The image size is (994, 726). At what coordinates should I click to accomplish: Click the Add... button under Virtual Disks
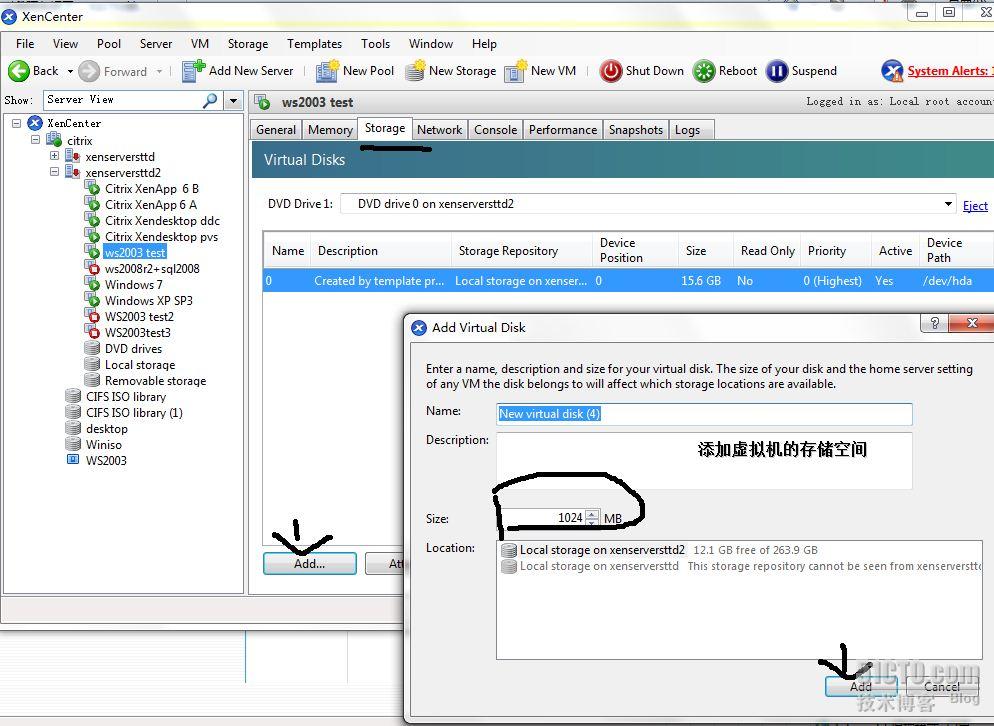pyautogui.click(x=309, y=563)
